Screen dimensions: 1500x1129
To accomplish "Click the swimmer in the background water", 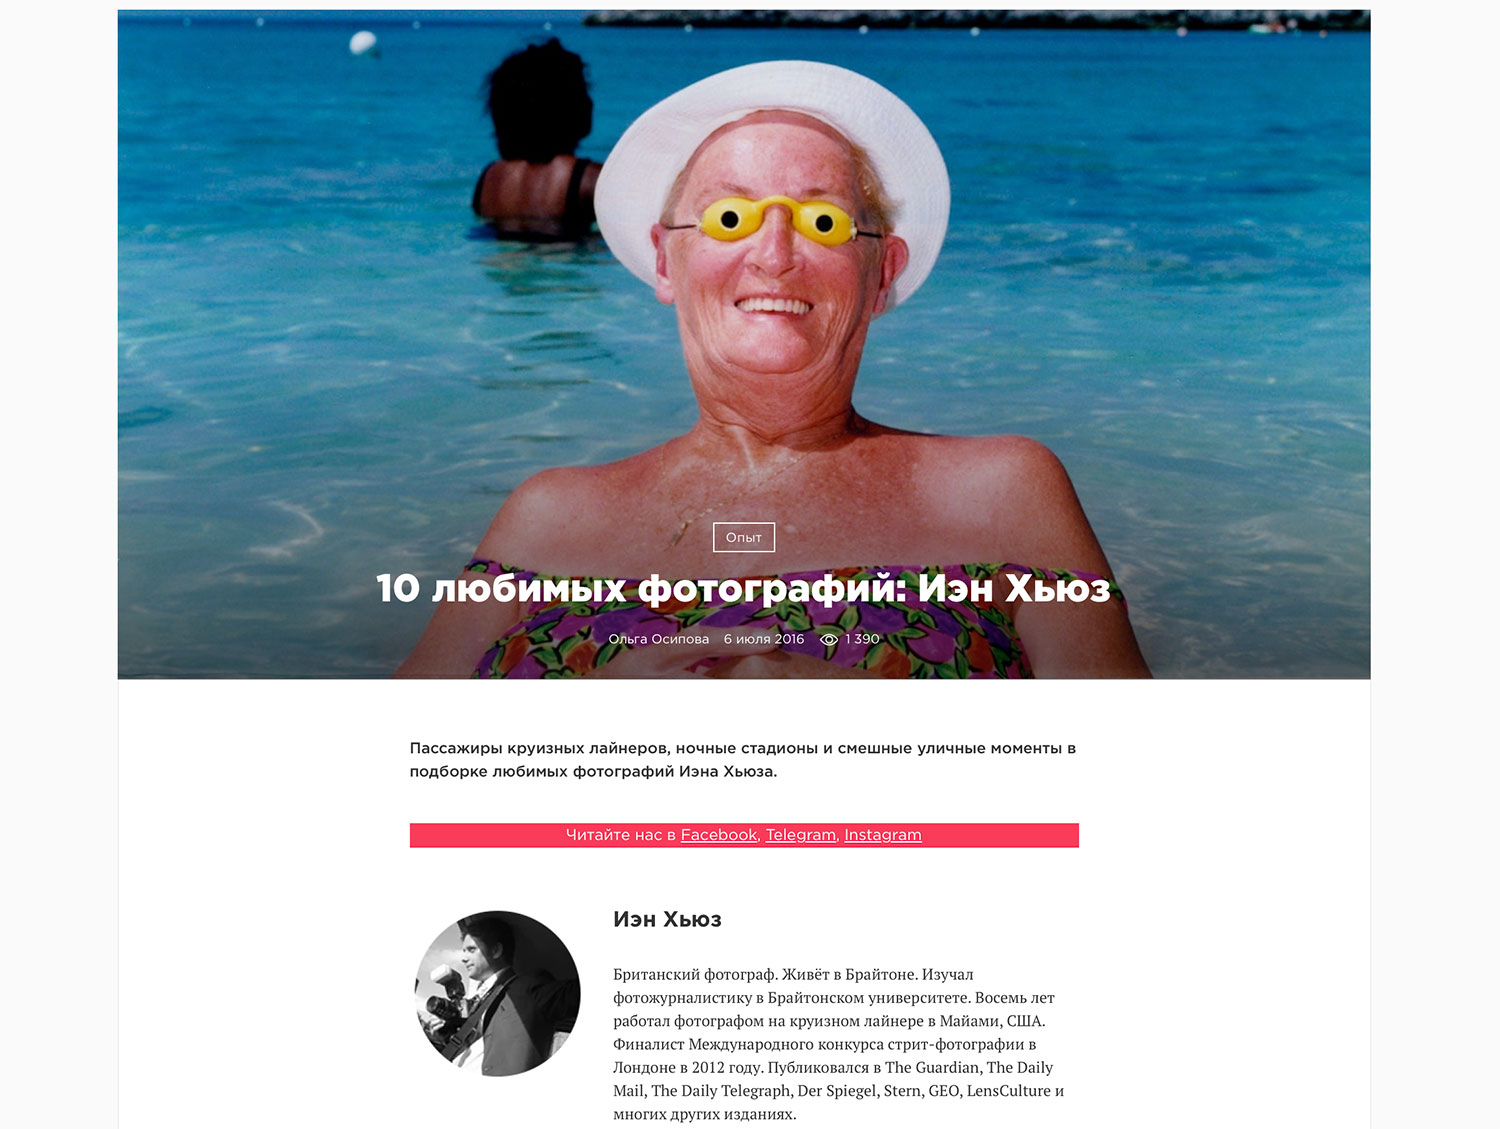I will pyautogui.click(x=535, y=140).
